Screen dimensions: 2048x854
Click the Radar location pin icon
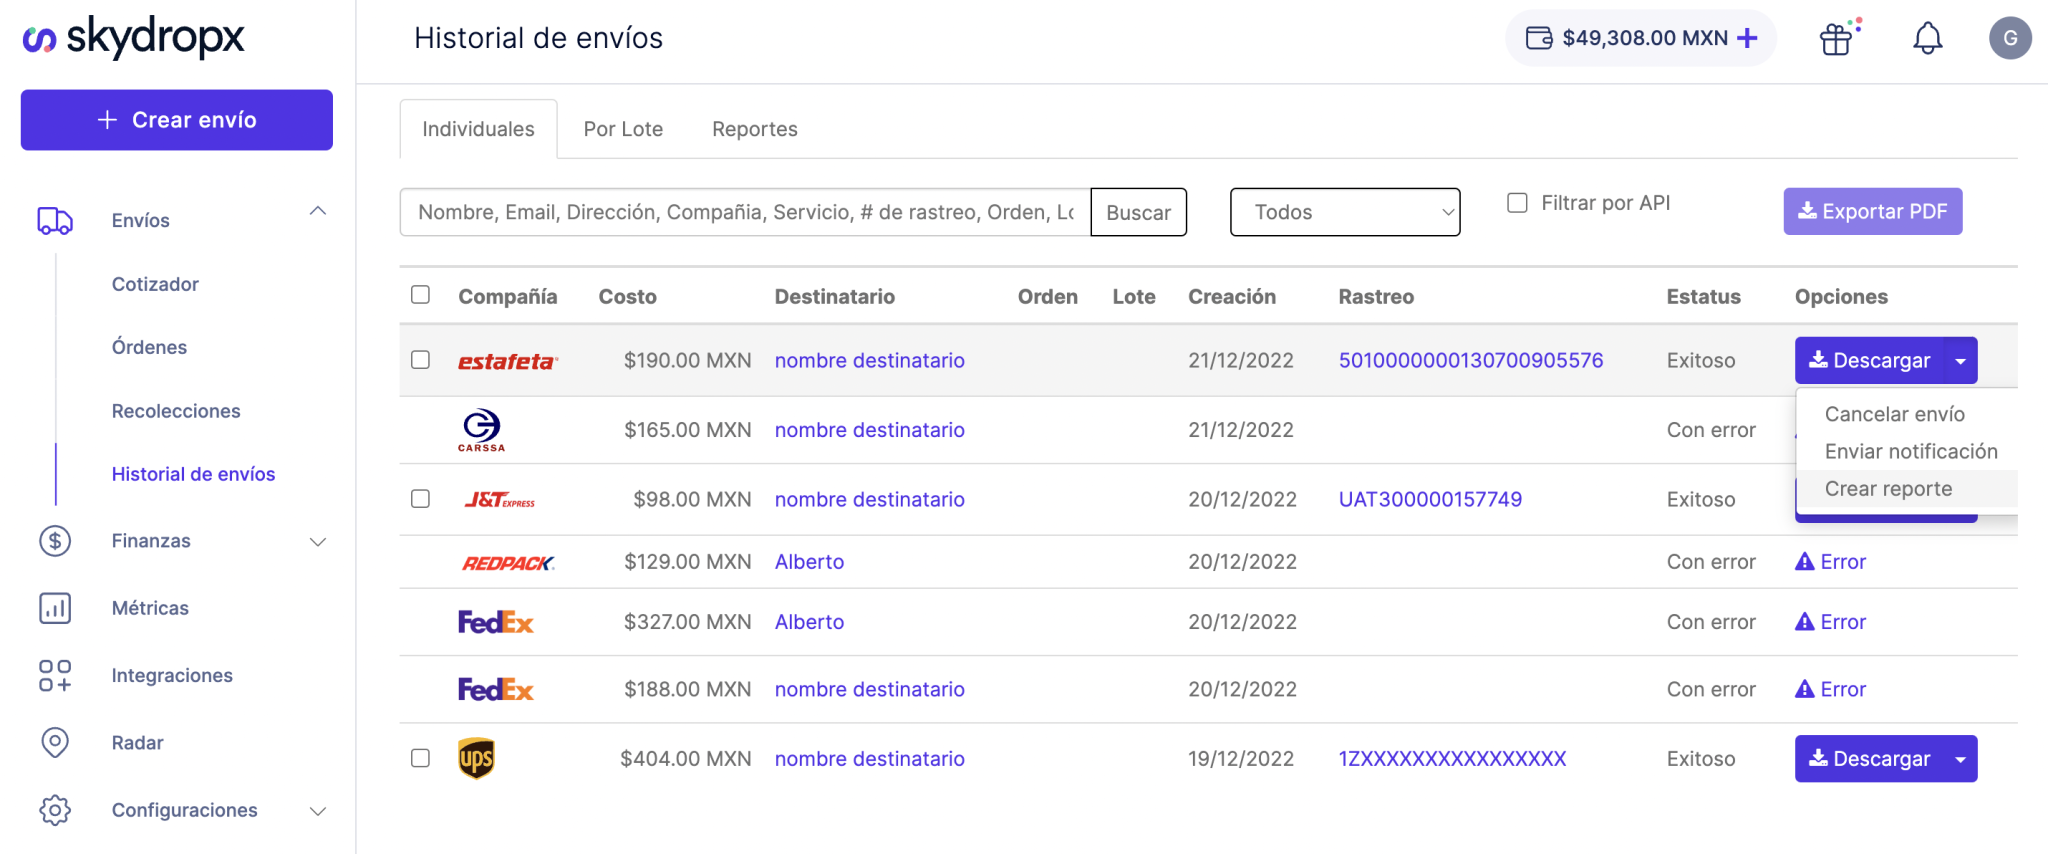[55, 743]
